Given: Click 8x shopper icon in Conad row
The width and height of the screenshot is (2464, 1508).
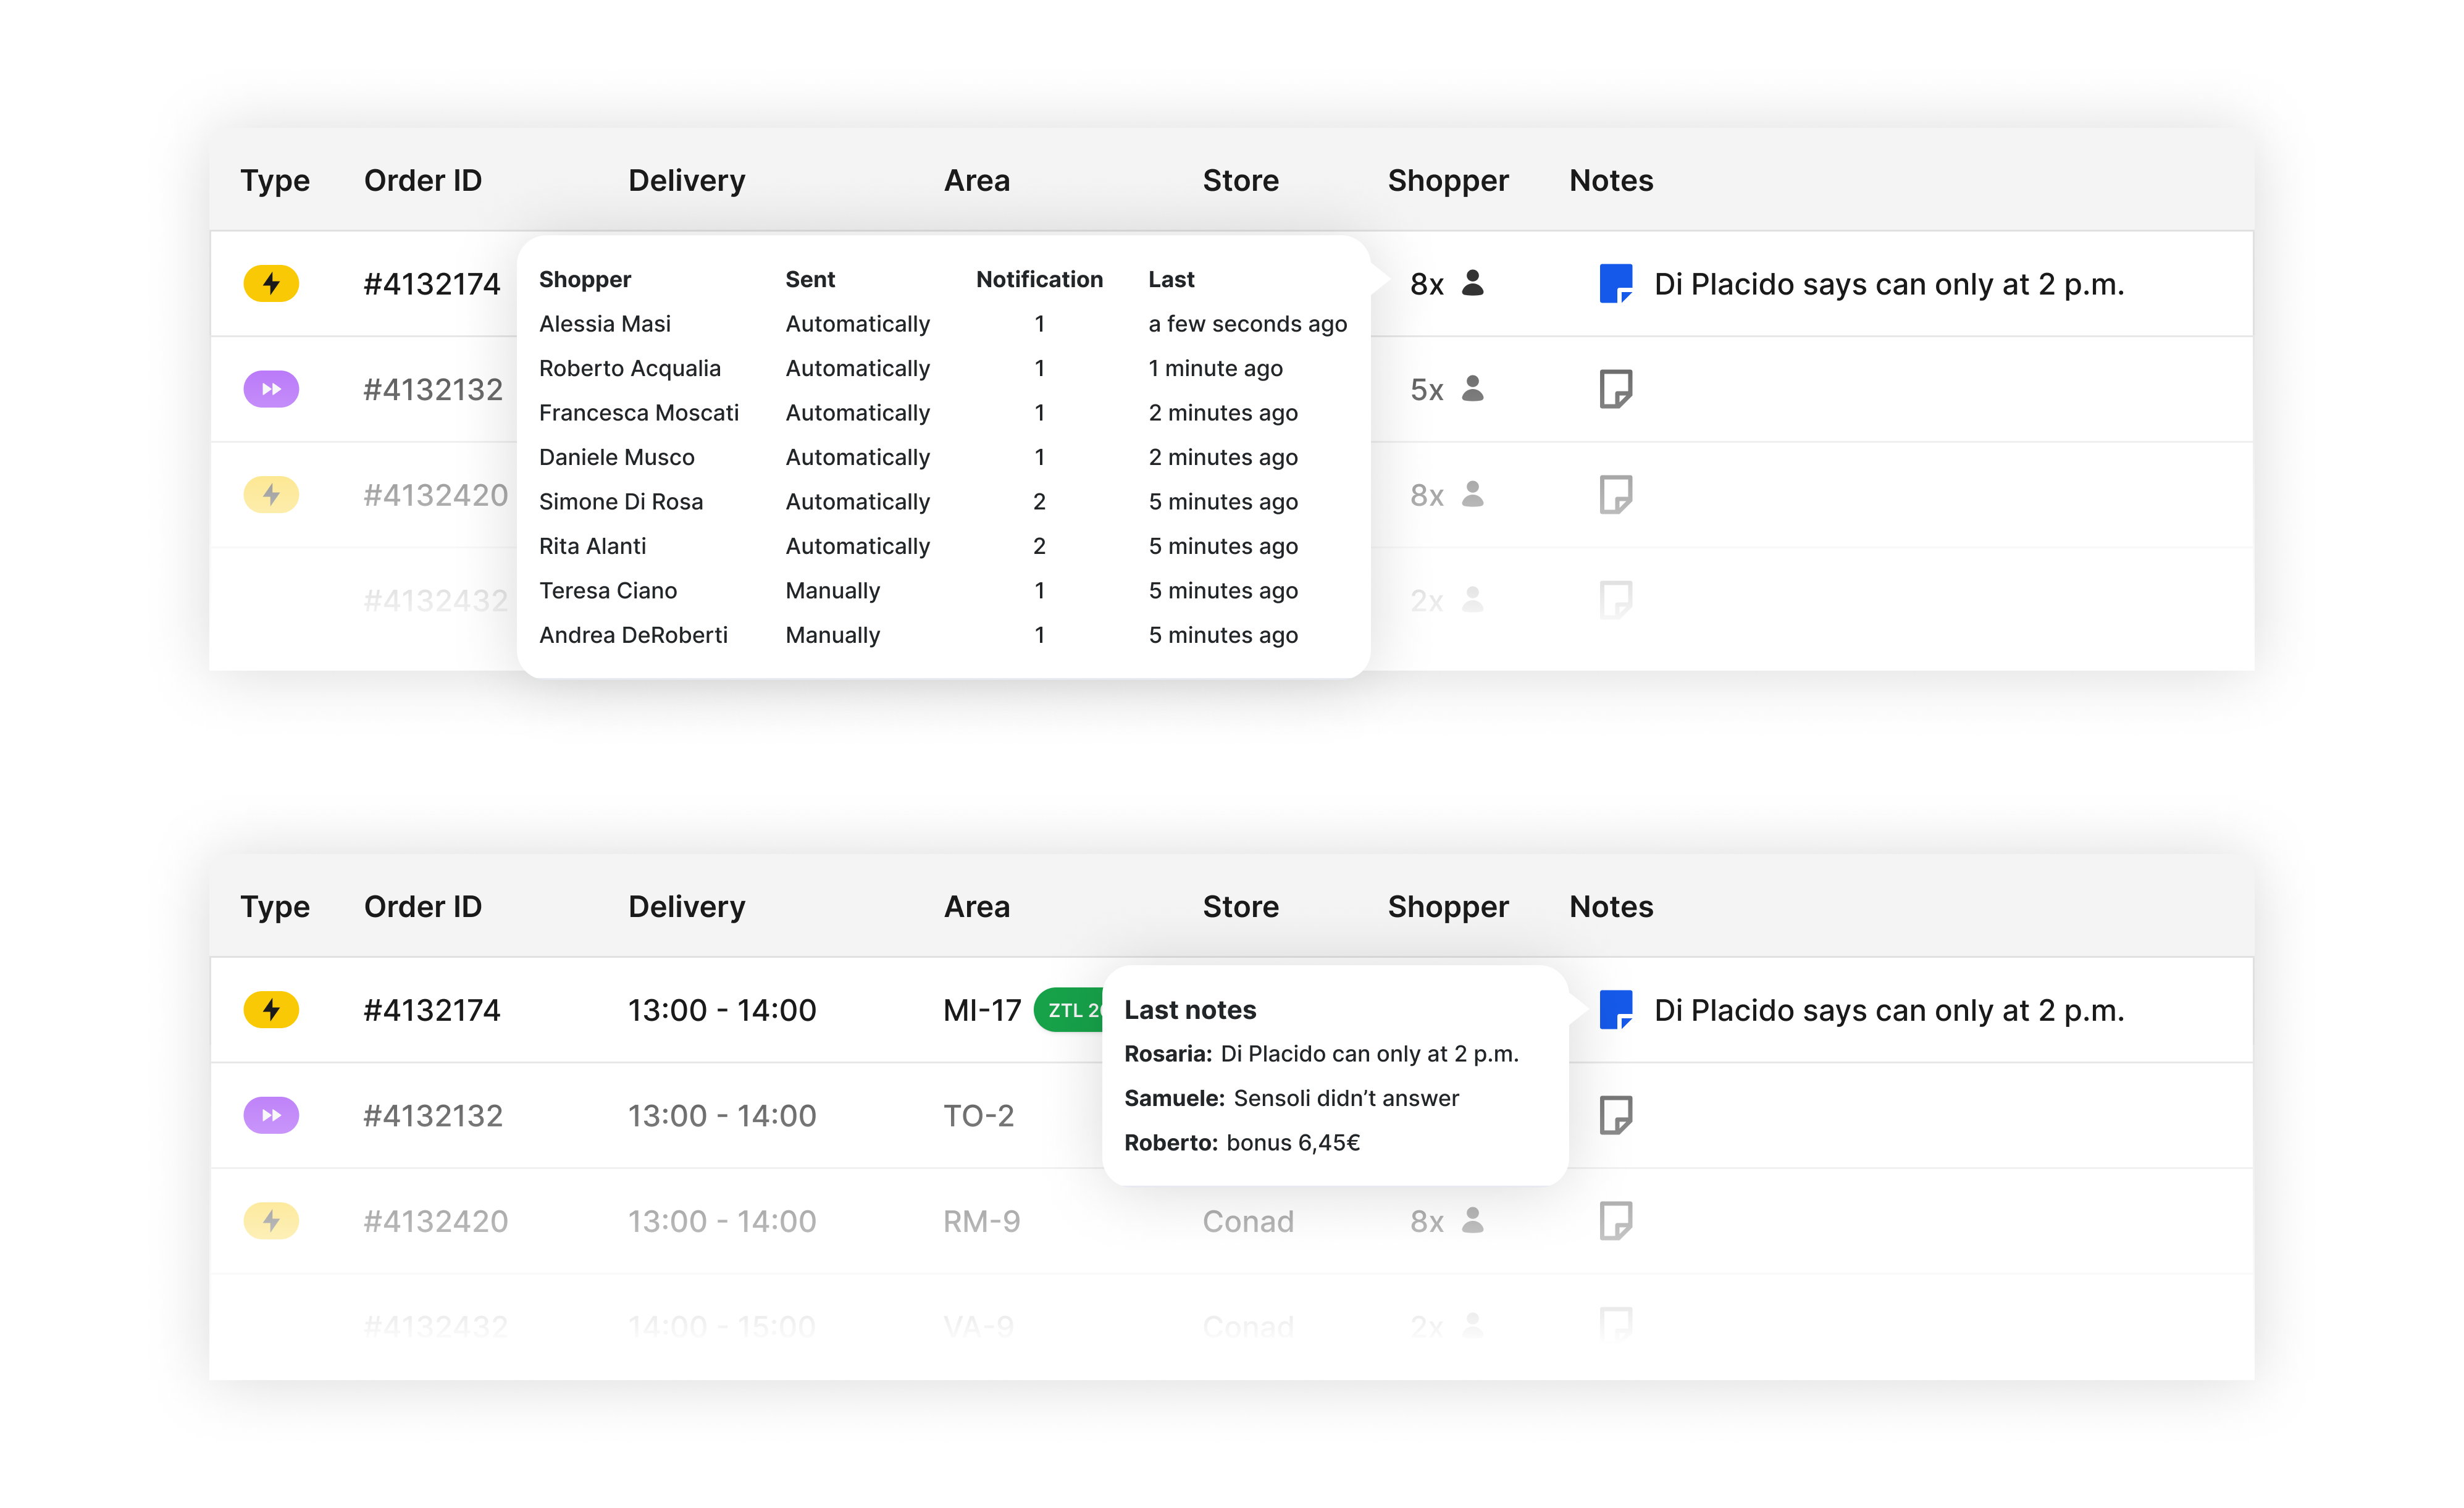Looking at the screenshot, I should point(1472,1221).
